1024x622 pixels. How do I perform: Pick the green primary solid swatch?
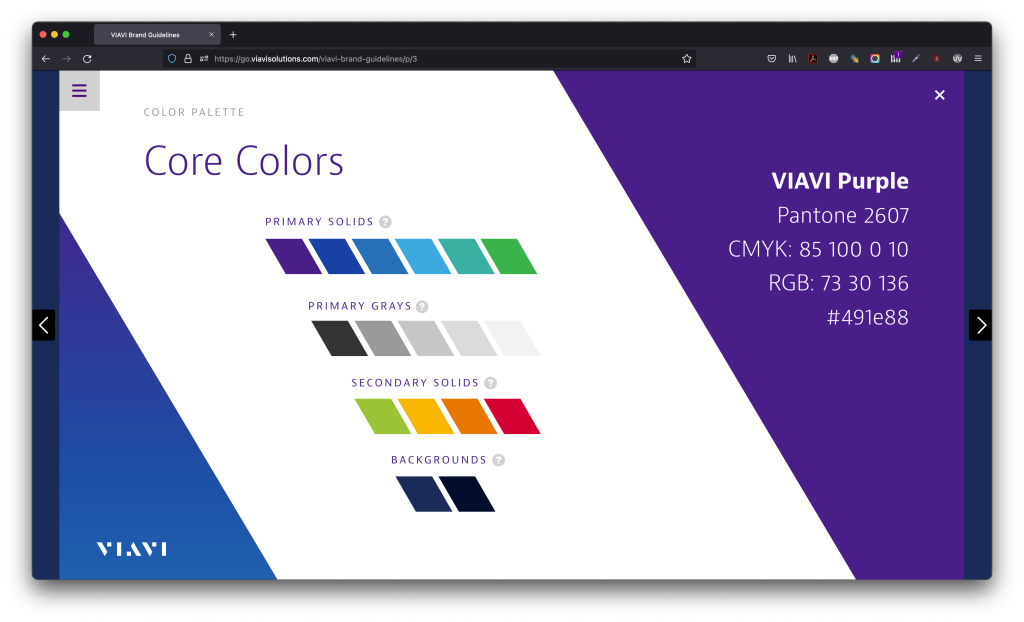(508, 256)
